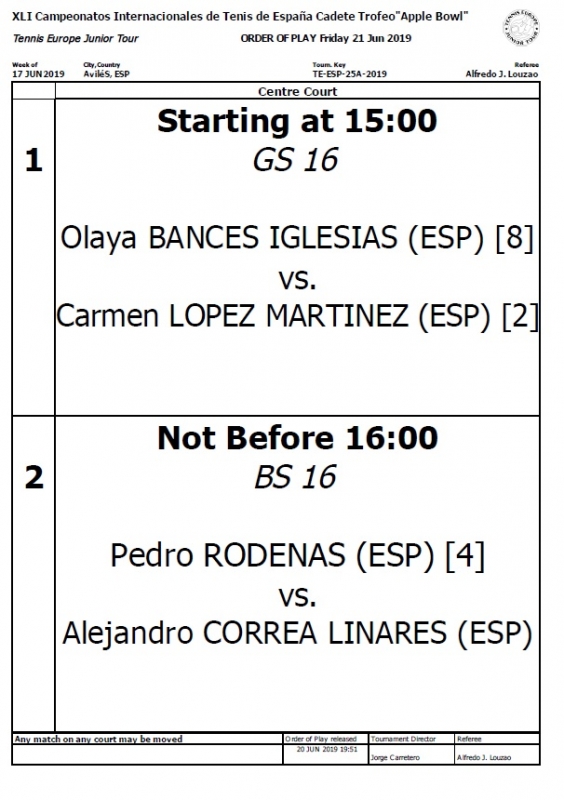
Task: Click the Order of Play released timestamp
Action: (327, 749)
